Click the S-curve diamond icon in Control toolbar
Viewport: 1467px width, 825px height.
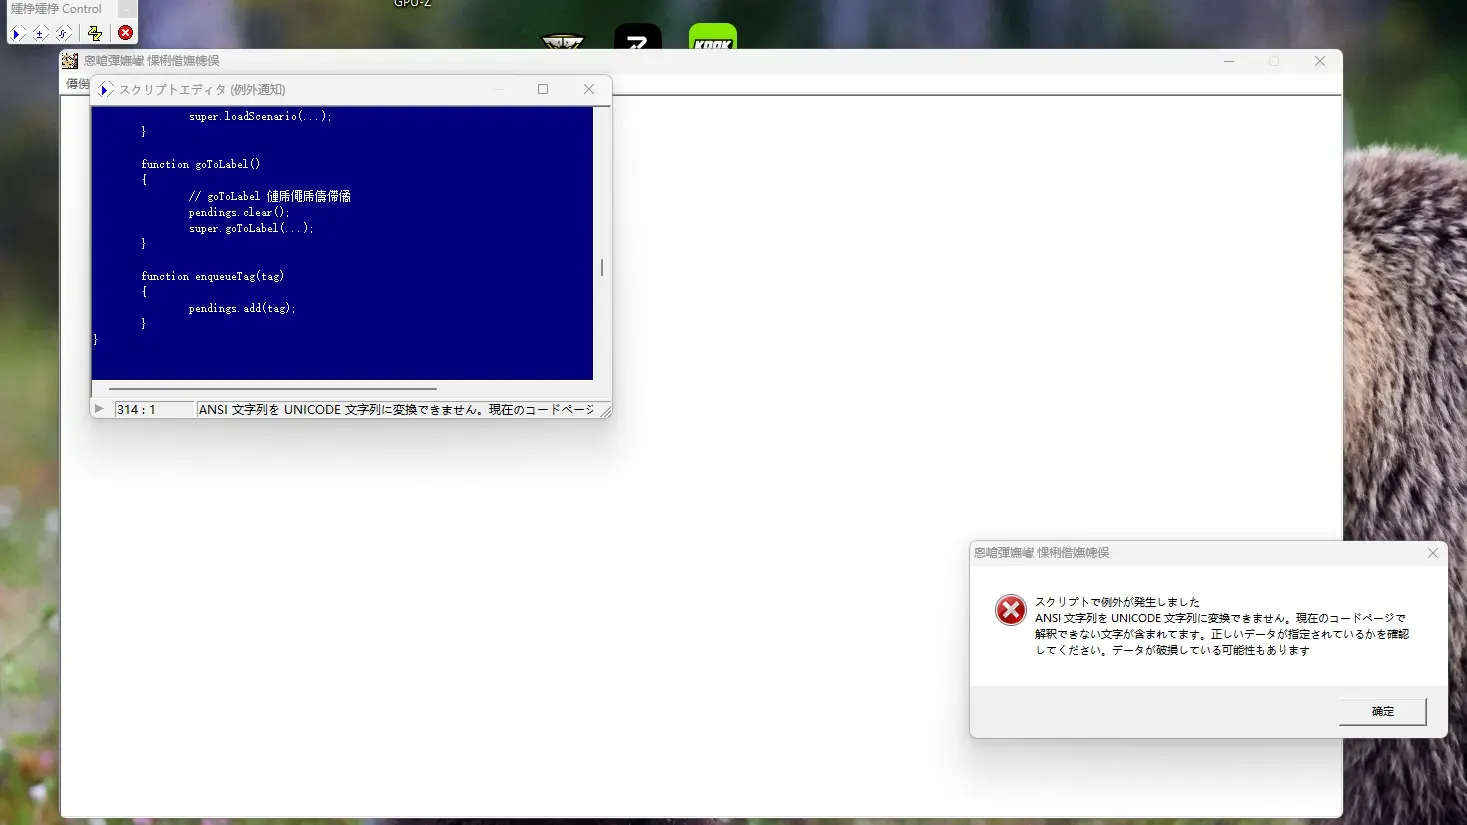tap(63, 33)
